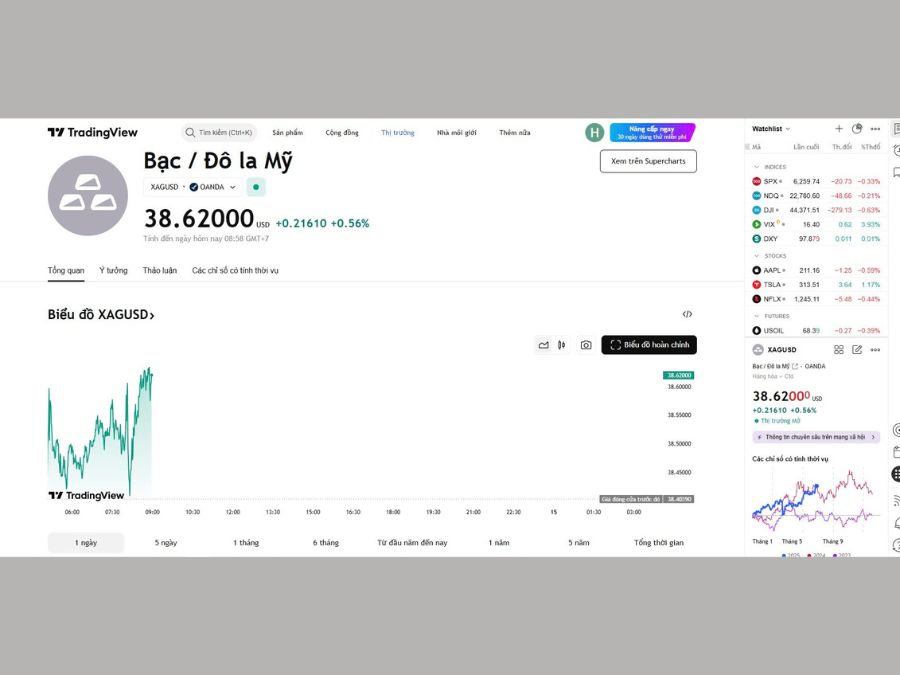Add a symbol with Watchlist plus icon

[839, 129]
